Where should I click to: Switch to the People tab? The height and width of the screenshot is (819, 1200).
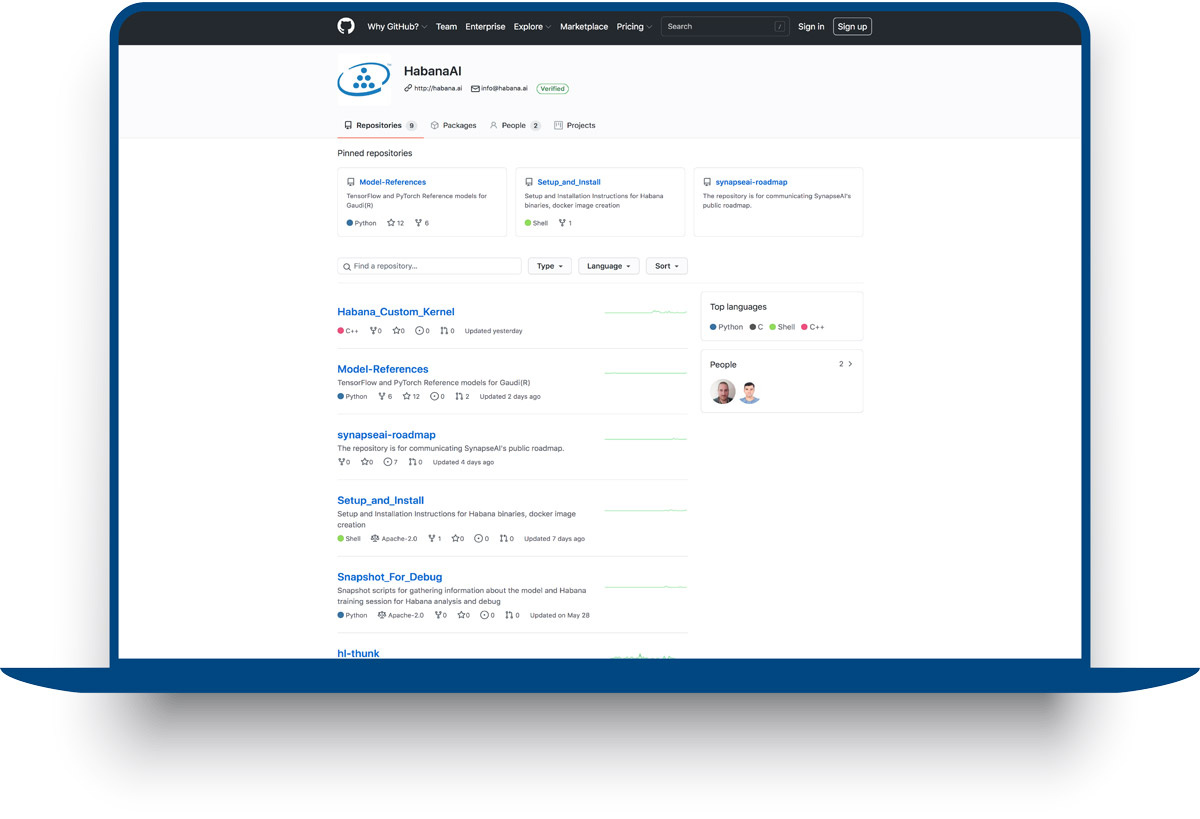coord(515,126)
